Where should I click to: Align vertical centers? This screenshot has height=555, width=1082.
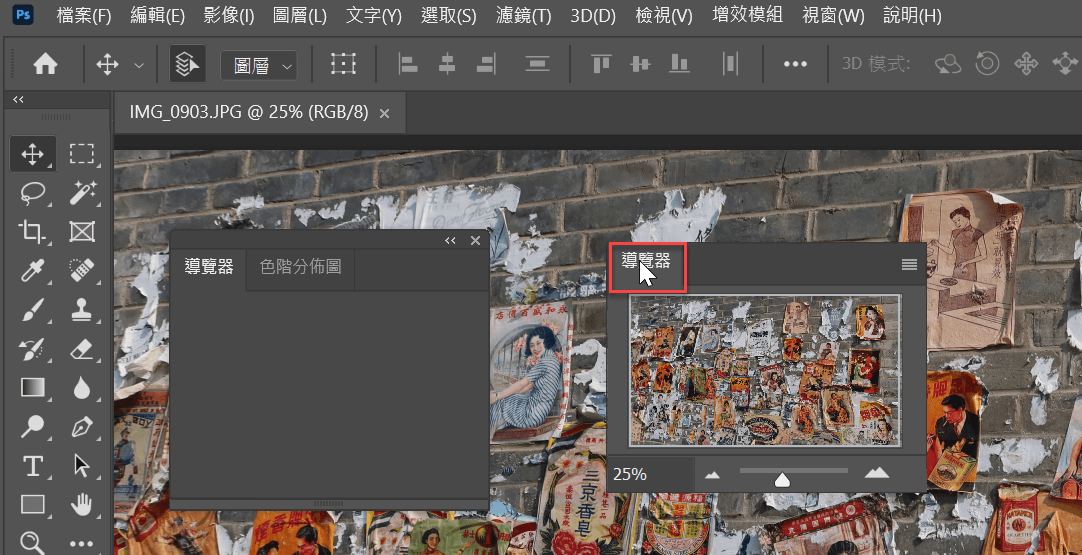click(x=641, y=64)
